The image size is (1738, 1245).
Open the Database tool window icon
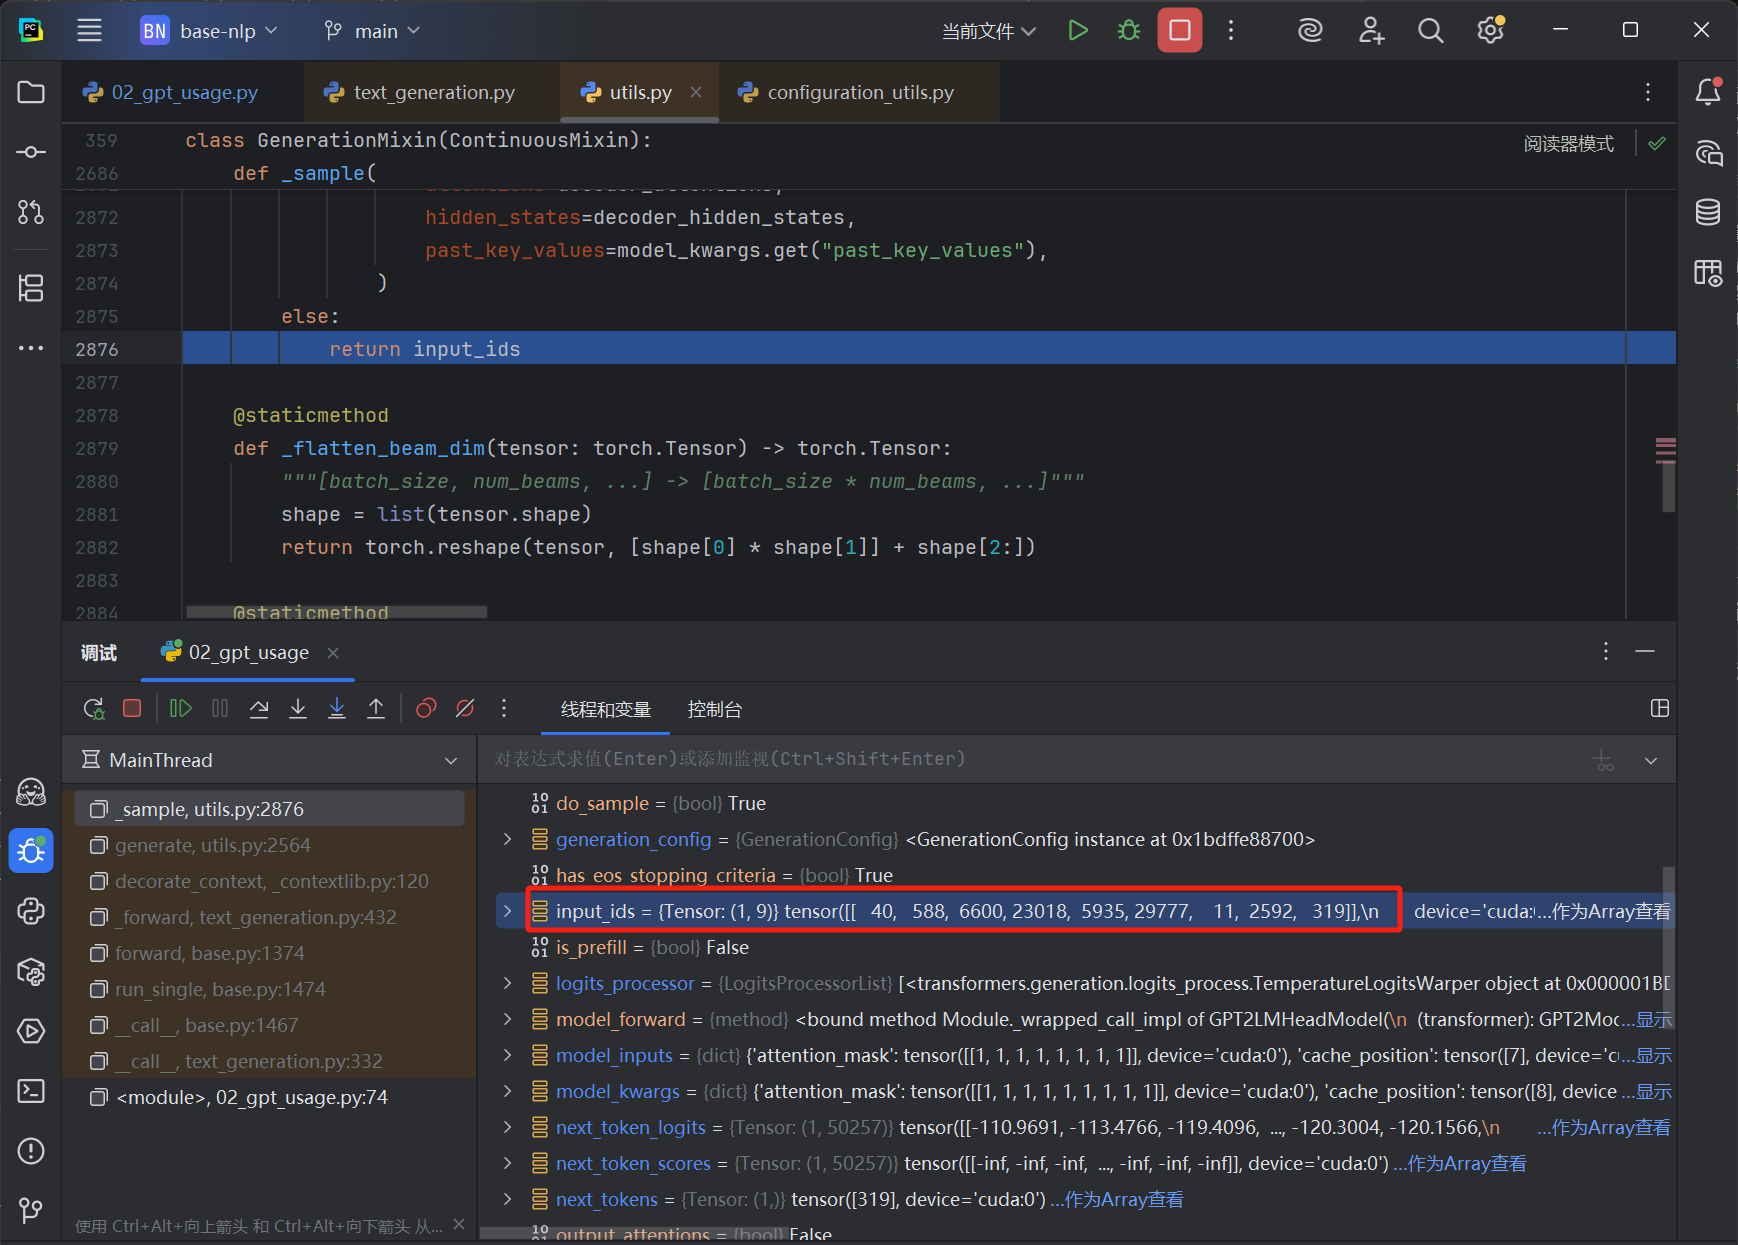click(x=1708, y=212)
